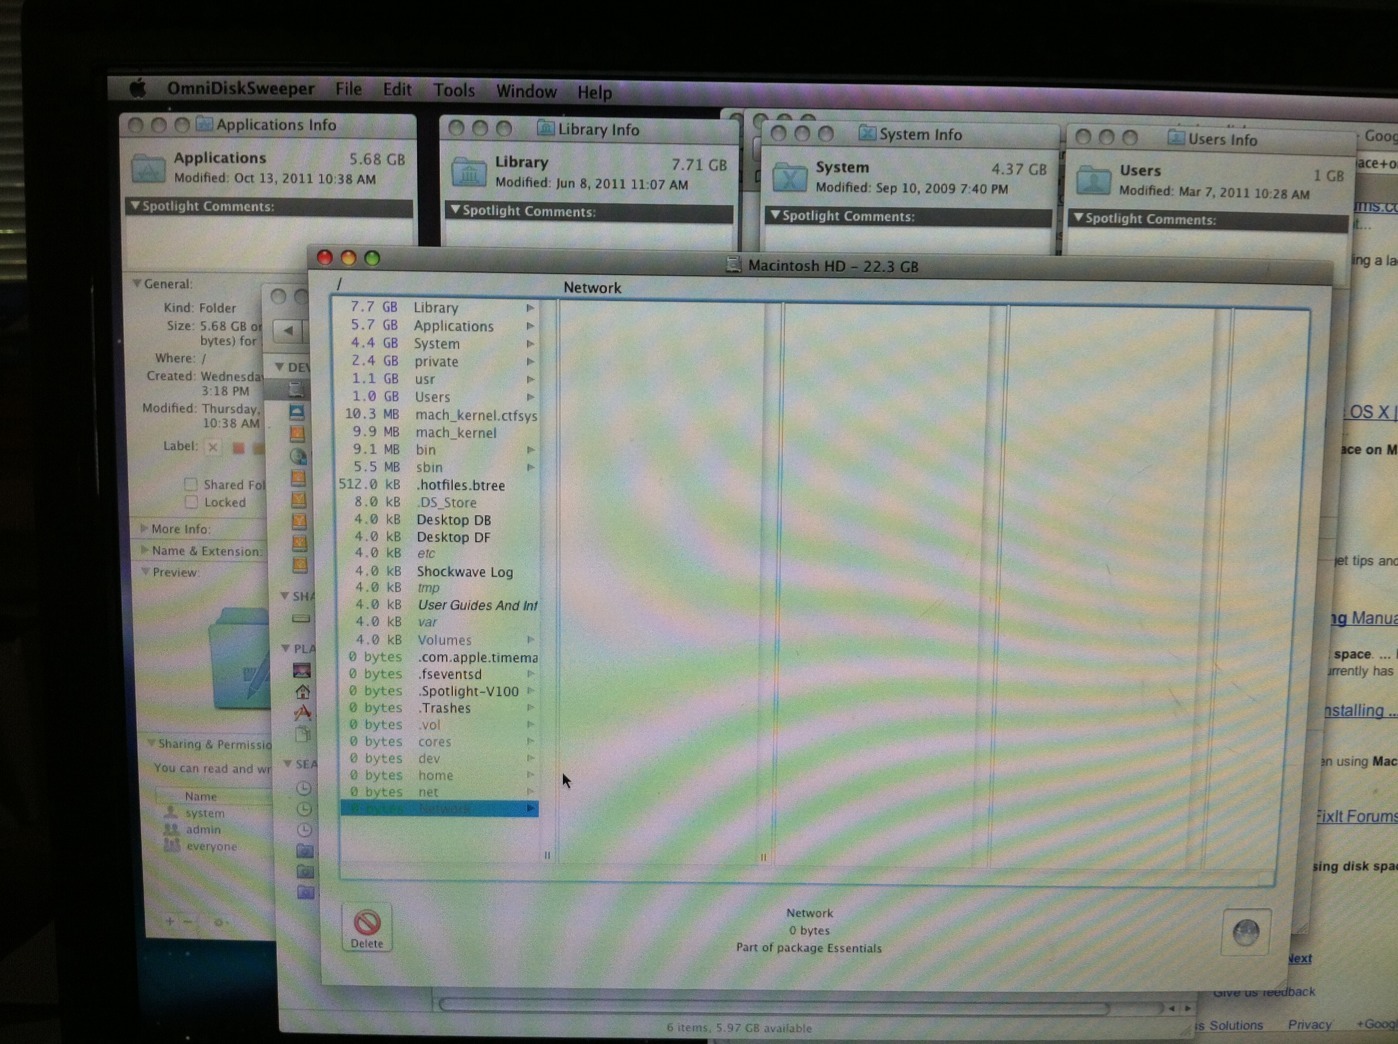
Task: Click the title bar folder icon of System Info
Action: tap(867, 133)
